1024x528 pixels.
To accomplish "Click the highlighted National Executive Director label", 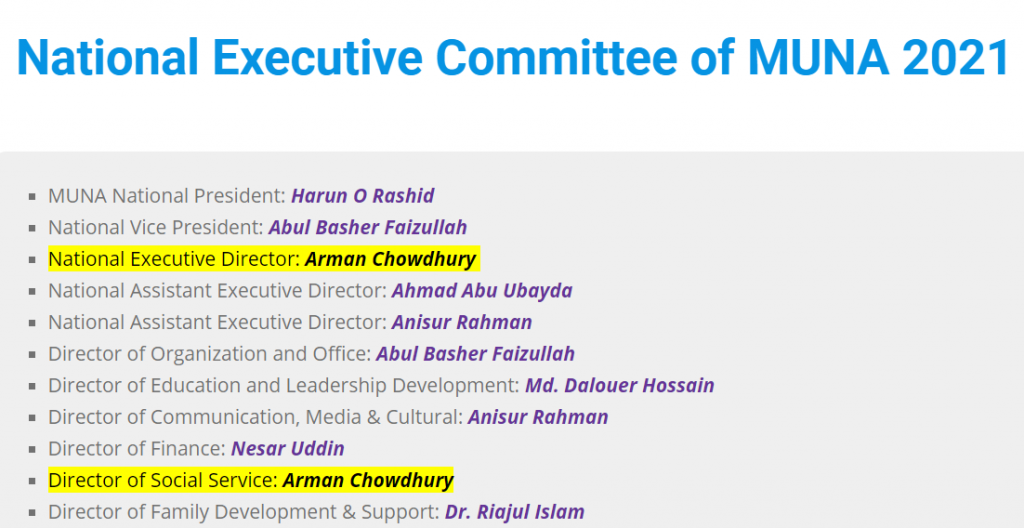I will pos(174,259).
